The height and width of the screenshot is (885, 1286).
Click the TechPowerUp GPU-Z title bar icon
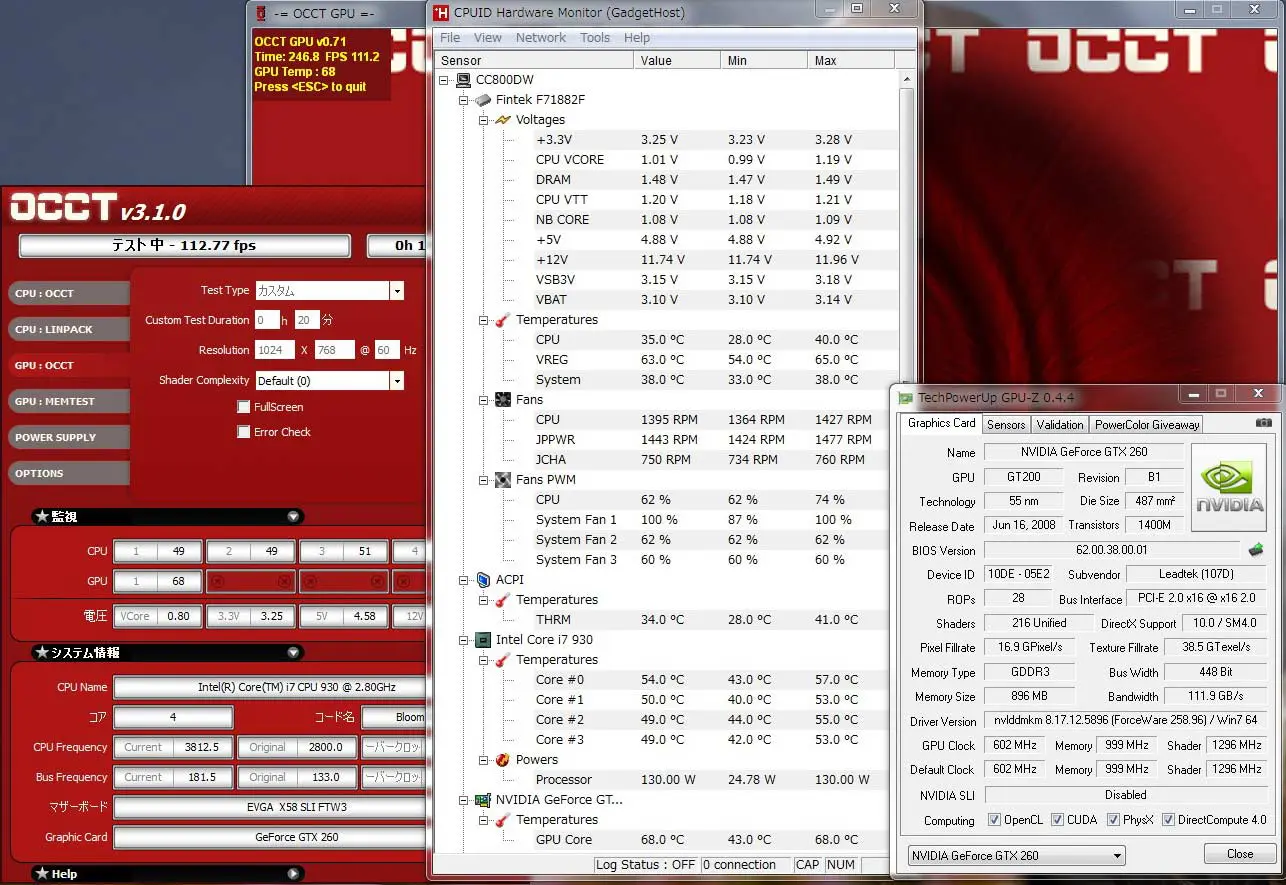(x=906, y=397)
